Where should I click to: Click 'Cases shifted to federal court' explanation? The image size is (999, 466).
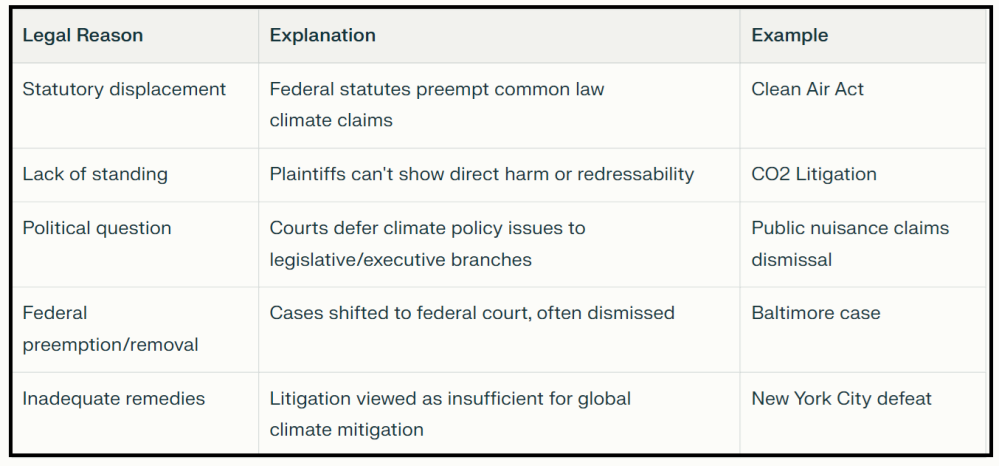pos(472,313)
